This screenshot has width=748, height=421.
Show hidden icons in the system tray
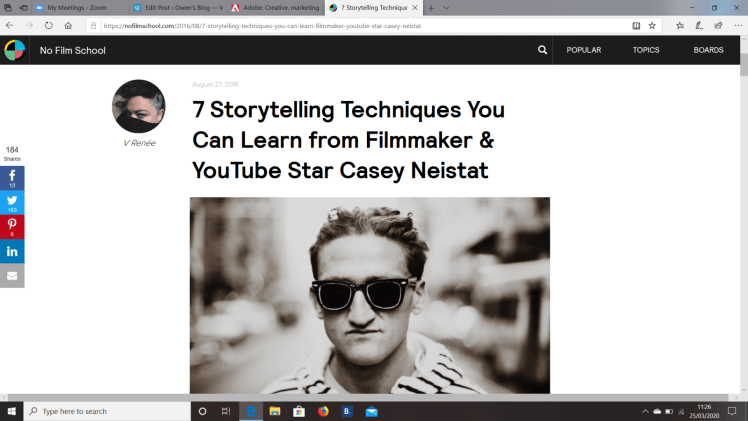(x=644, y=411)
